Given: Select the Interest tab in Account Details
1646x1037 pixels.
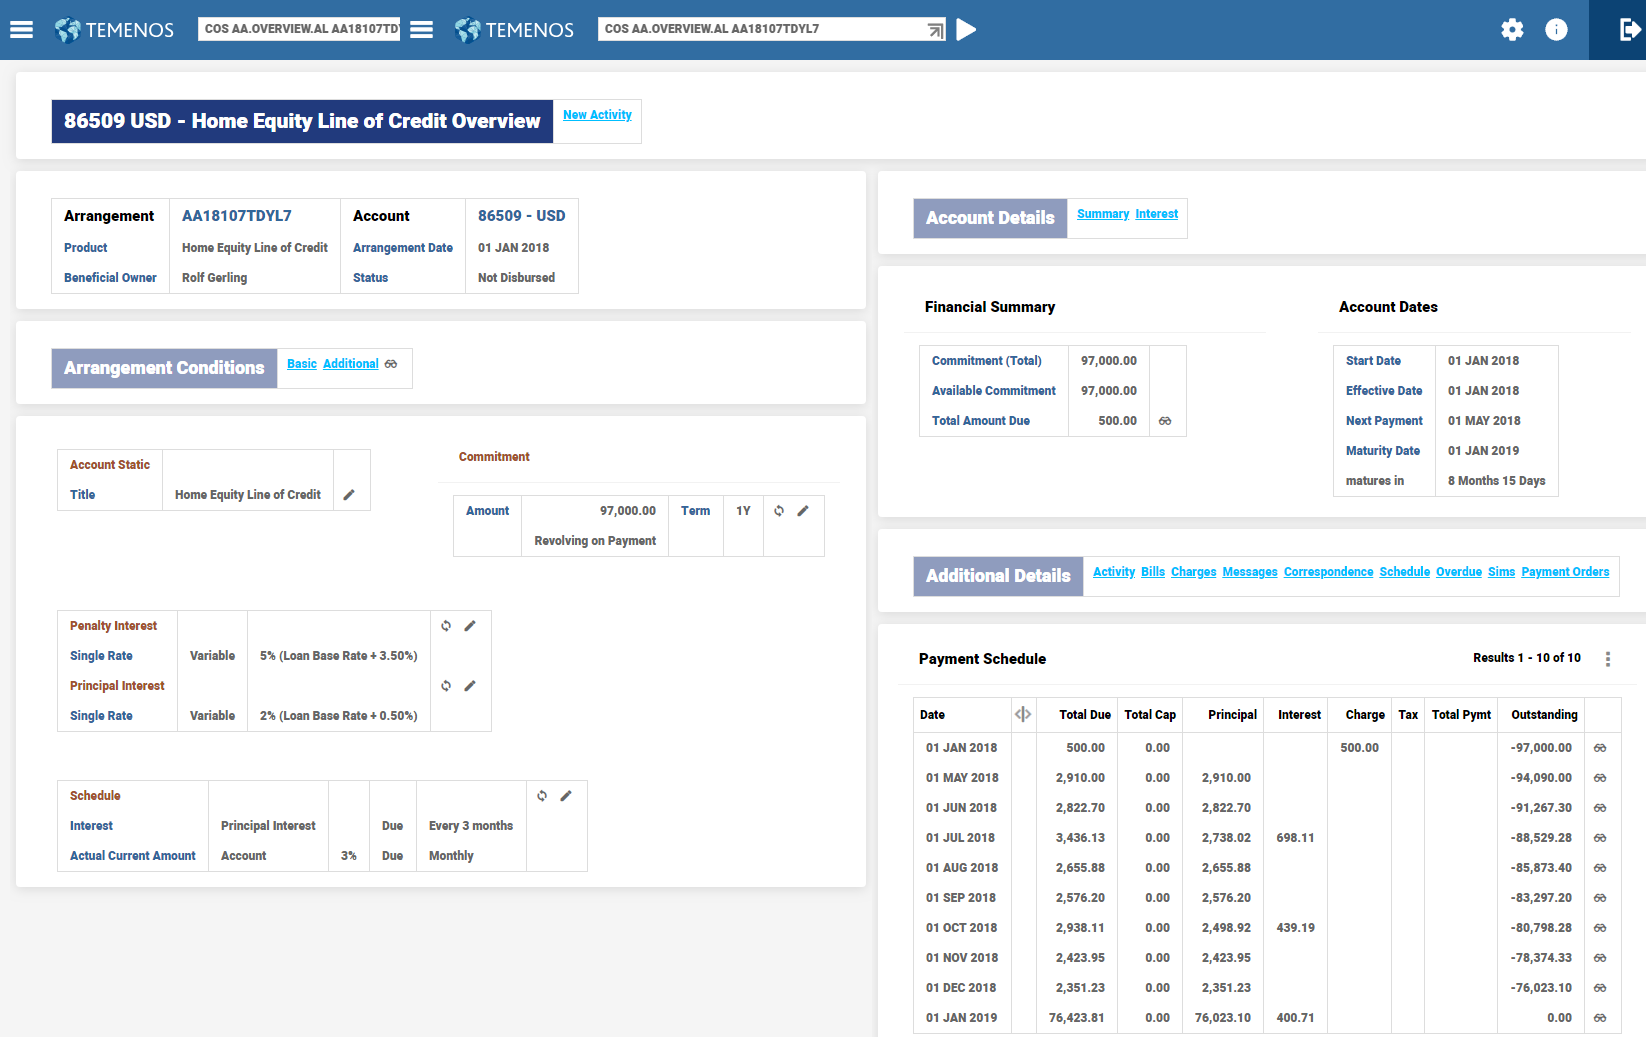Looking at the screenshot, I should coord(1156,214).
